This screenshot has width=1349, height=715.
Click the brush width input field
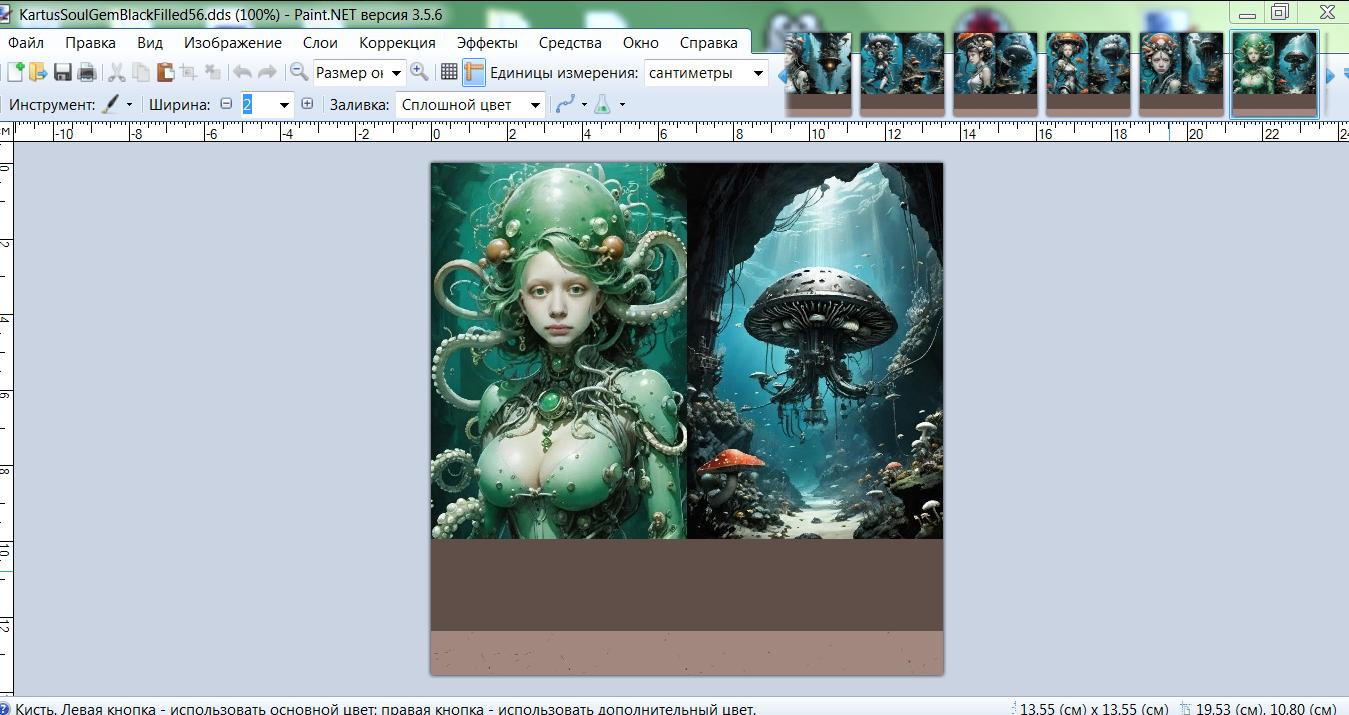point(258,105)
